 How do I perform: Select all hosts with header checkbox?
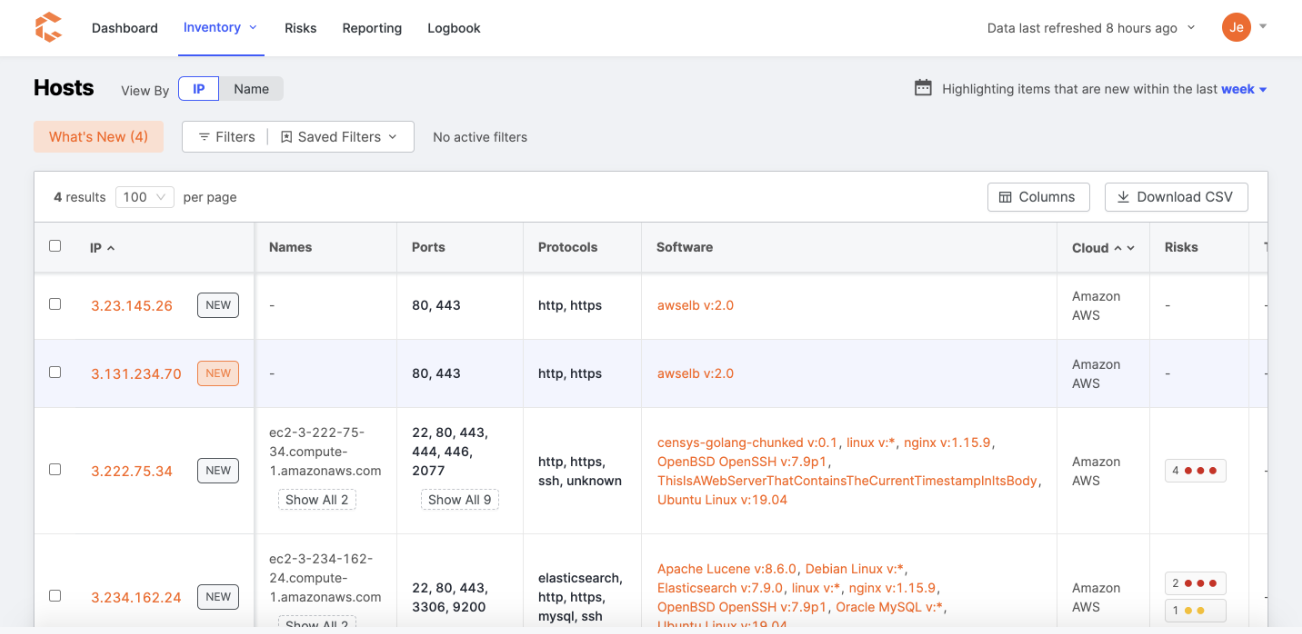point(55,246)
